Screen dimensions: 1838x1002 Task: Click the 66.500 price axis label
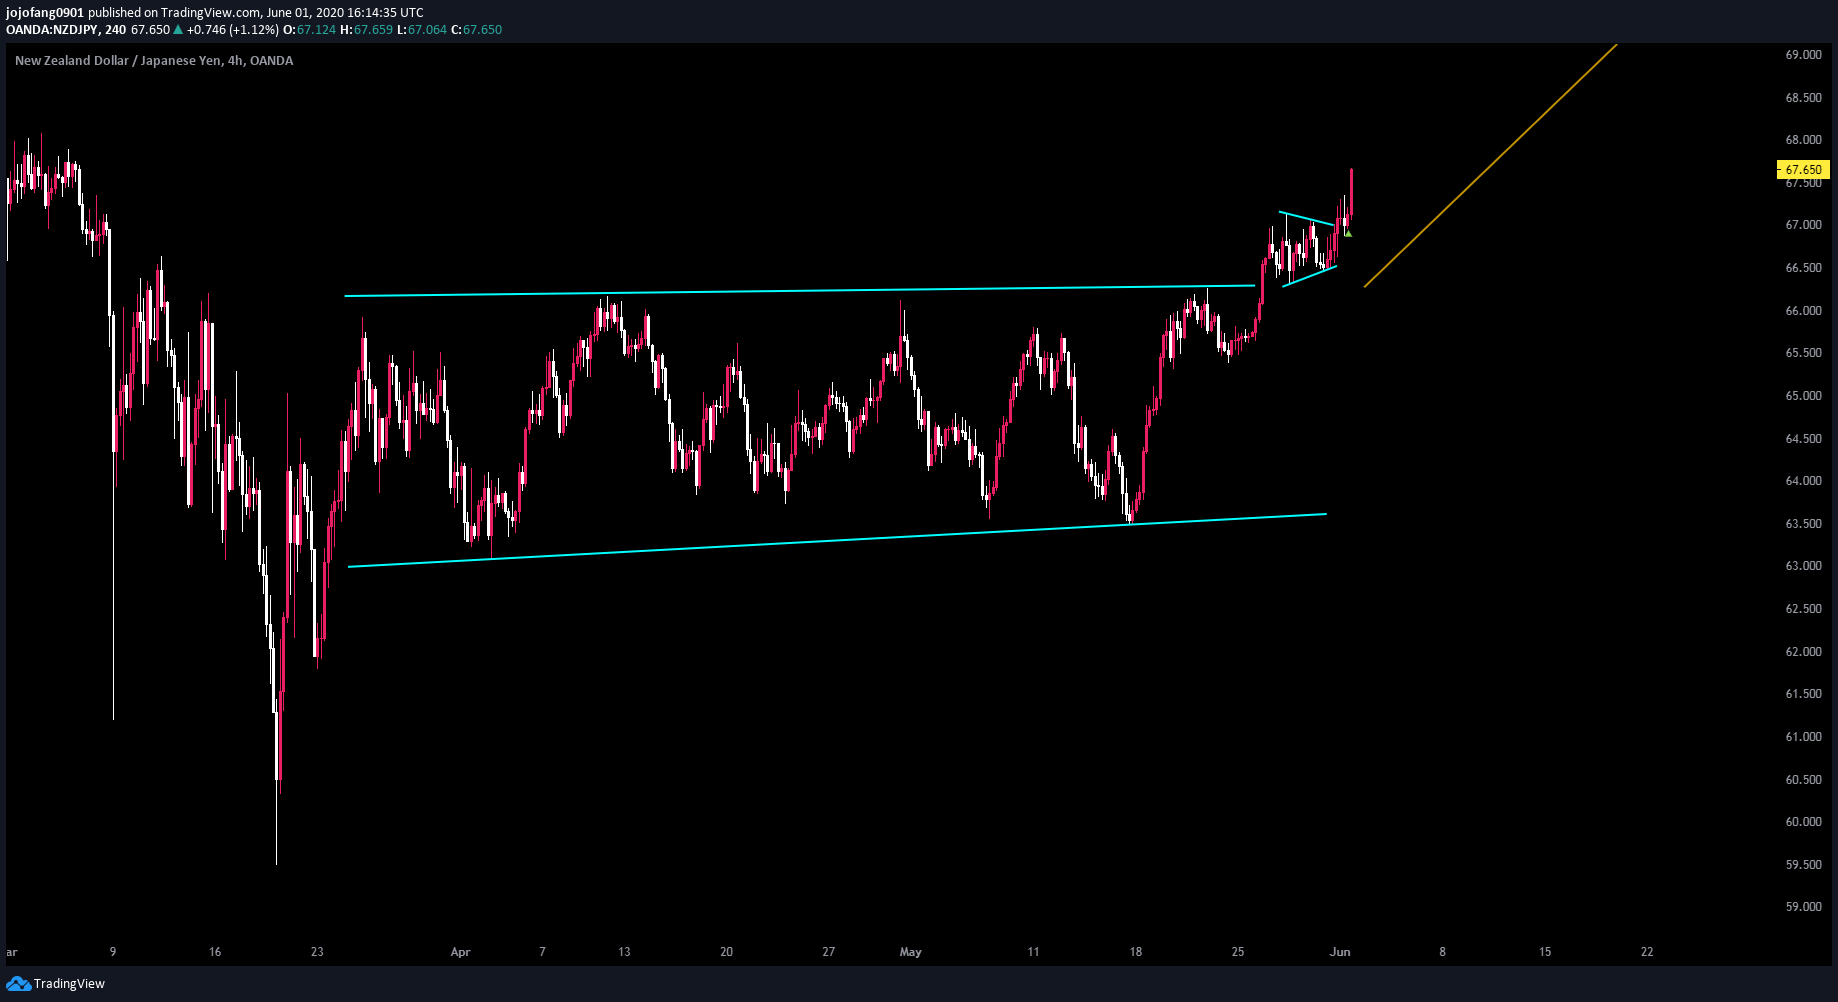[1803, 268]
